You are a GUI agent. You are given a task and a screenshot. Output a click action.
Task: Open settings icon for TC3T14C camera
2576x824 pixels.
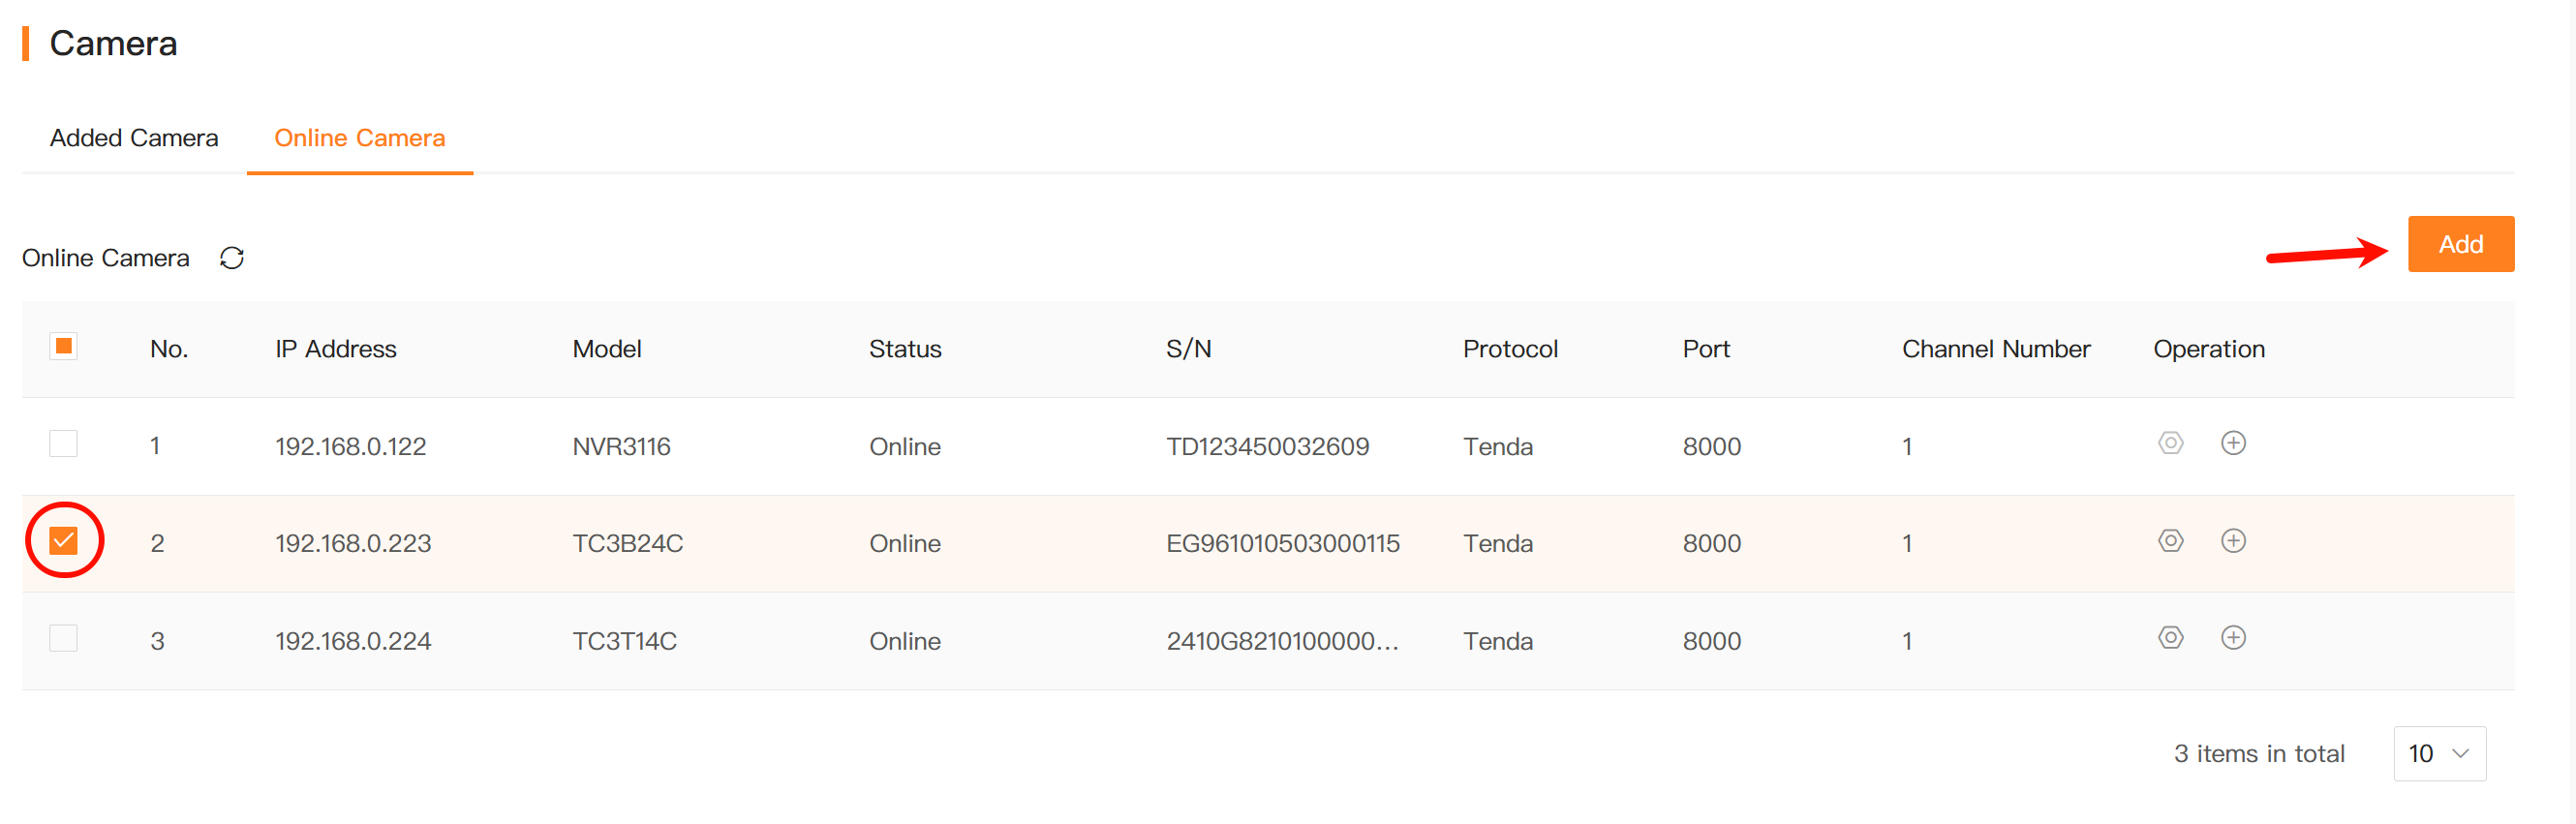pos(2170,638)
